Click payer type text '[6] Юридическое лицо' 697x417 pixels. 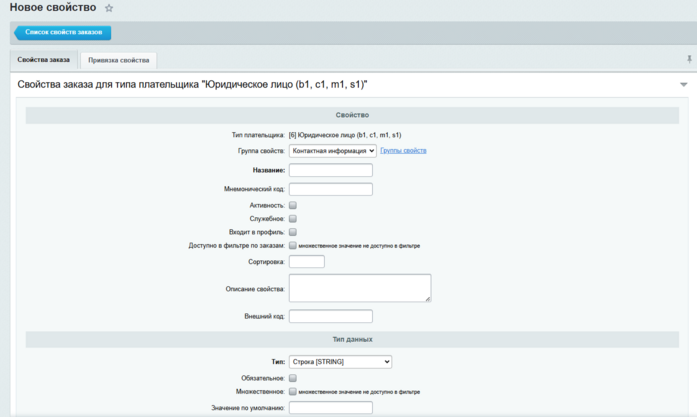click(345, 135)
